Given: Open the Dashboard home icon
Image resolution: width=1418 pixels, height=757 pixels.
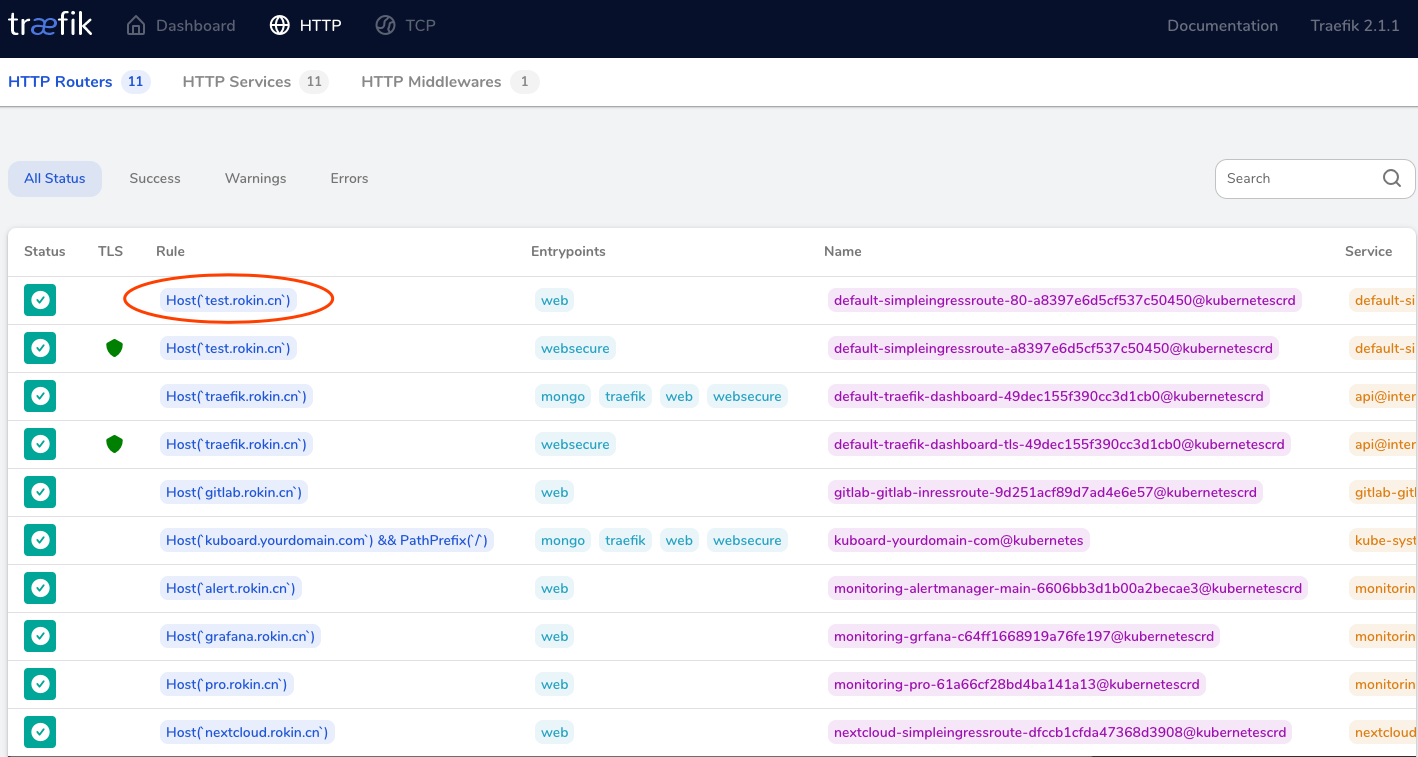Looking at the screenshot, I should point(136,26).
